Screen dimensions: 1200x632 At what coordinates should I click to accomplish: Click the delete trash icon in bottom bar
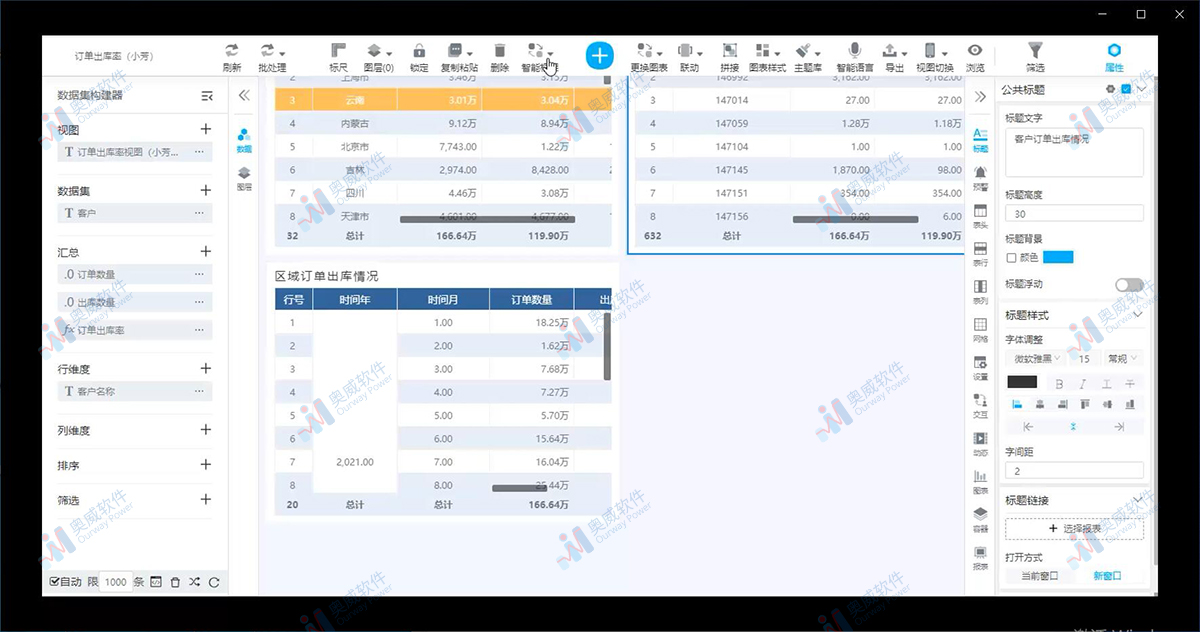[x=175, y=582]
